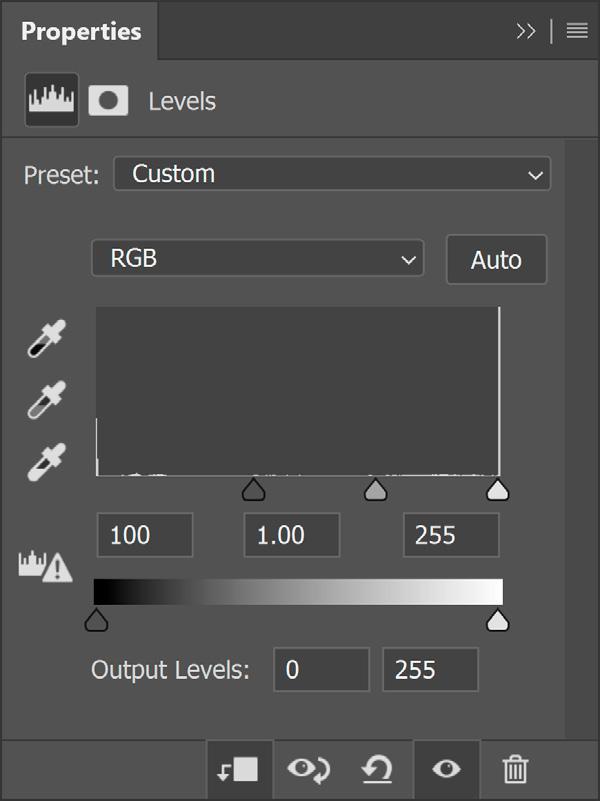Open the RGB channel dropdown
Image resolution: width=600 pixels, height=801 pixels.
(257, 258)
